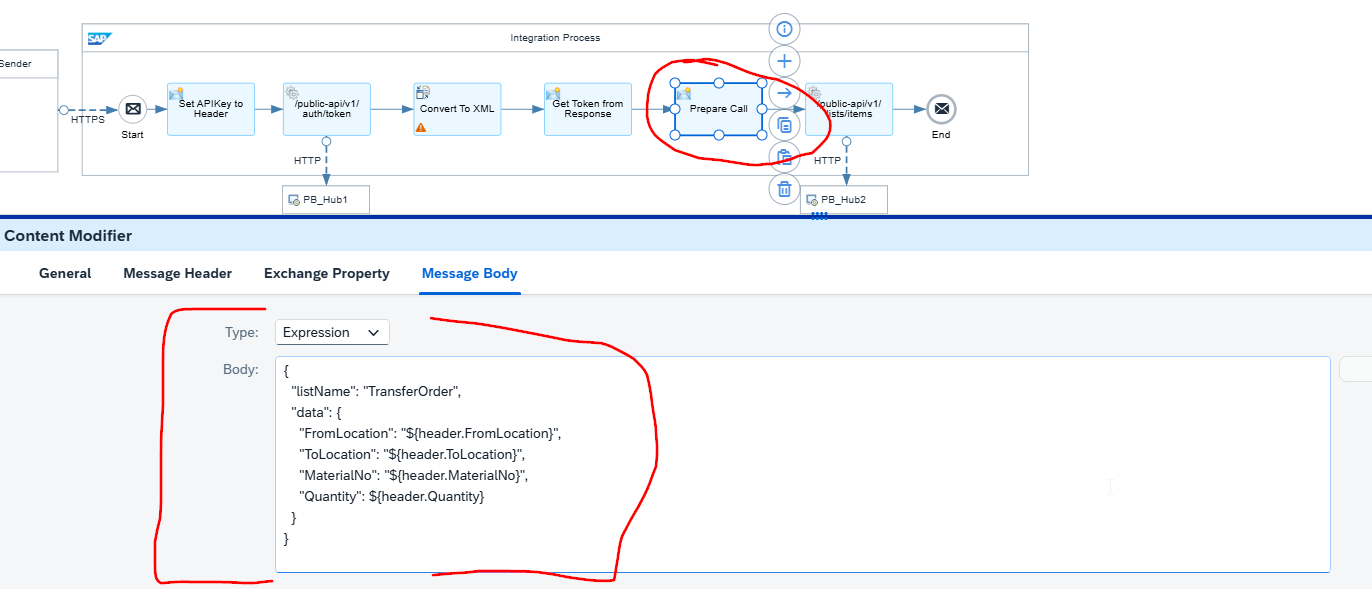1372x589 pixels.
Task: Select the Get Token from Response step
Action: 587,109
